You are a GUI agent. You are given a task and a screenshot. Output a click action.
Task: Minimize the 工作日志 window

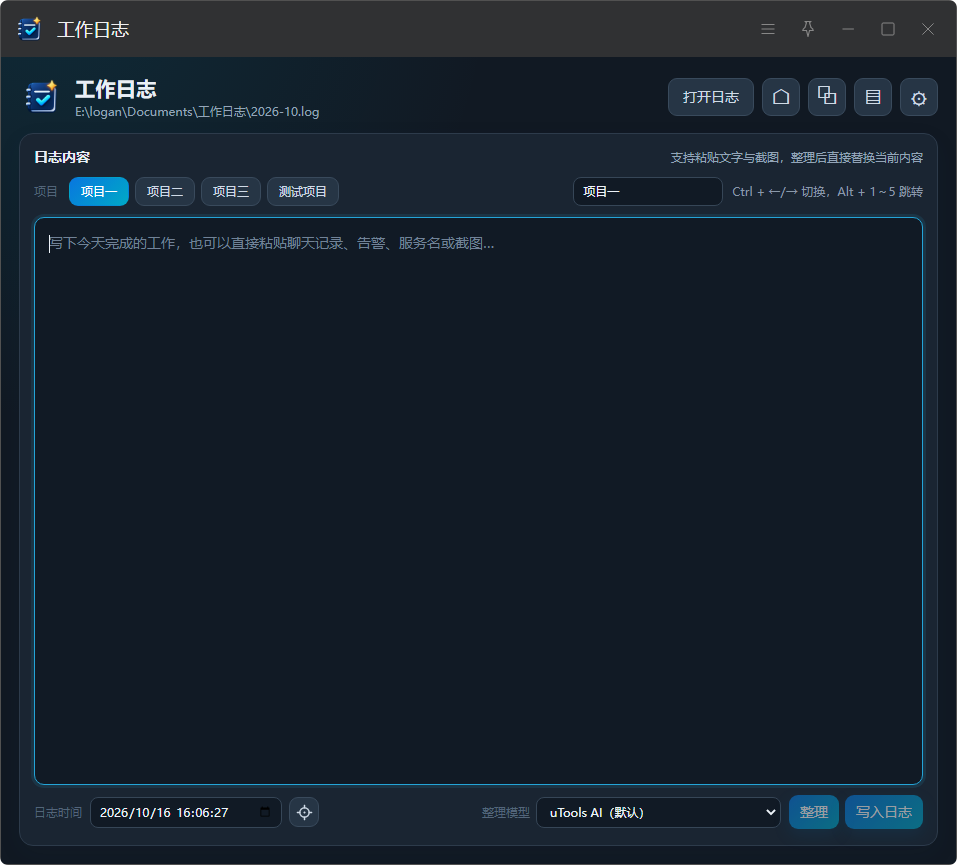[x=848, y=29]
